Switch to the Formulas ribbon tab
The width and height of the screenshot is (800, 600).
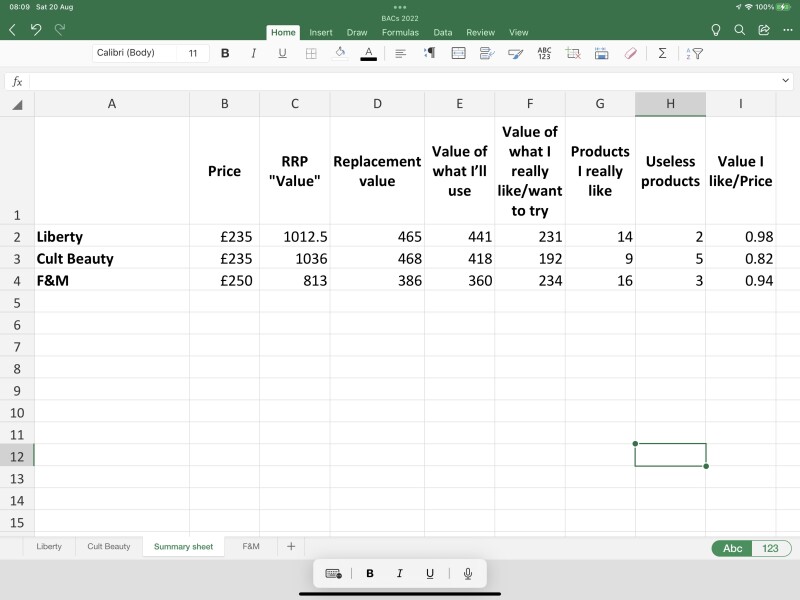pos(400,32)
